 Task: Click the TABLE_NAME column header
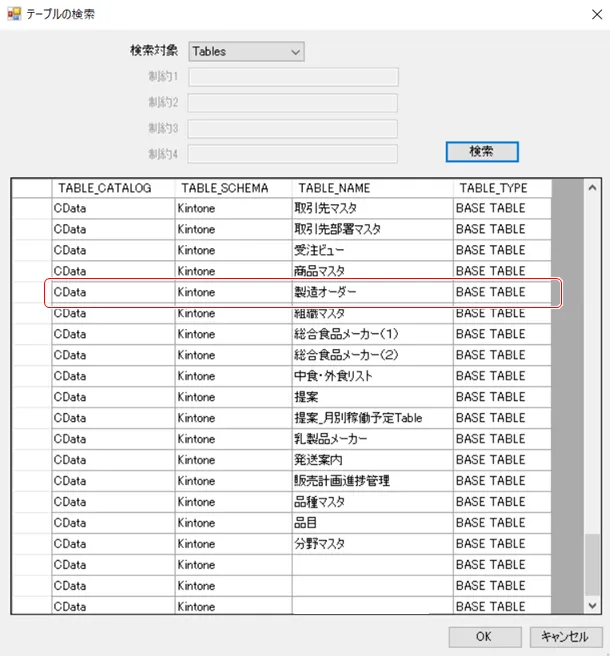pyautogui.click(x=372, y=188)
